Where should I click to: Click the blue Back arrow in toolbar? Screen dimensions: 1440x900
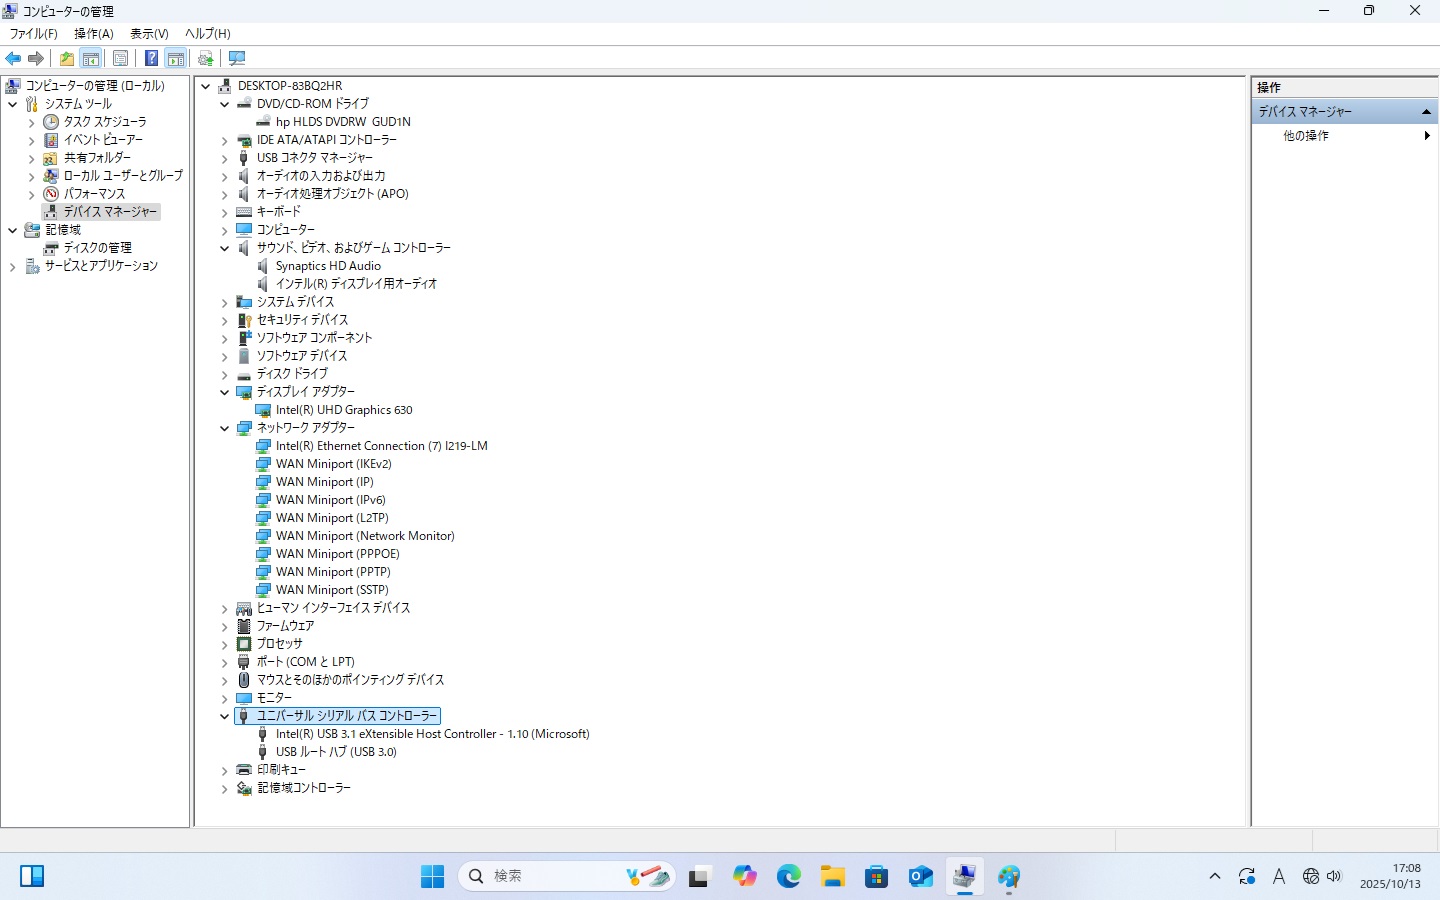tap(13, 59)
